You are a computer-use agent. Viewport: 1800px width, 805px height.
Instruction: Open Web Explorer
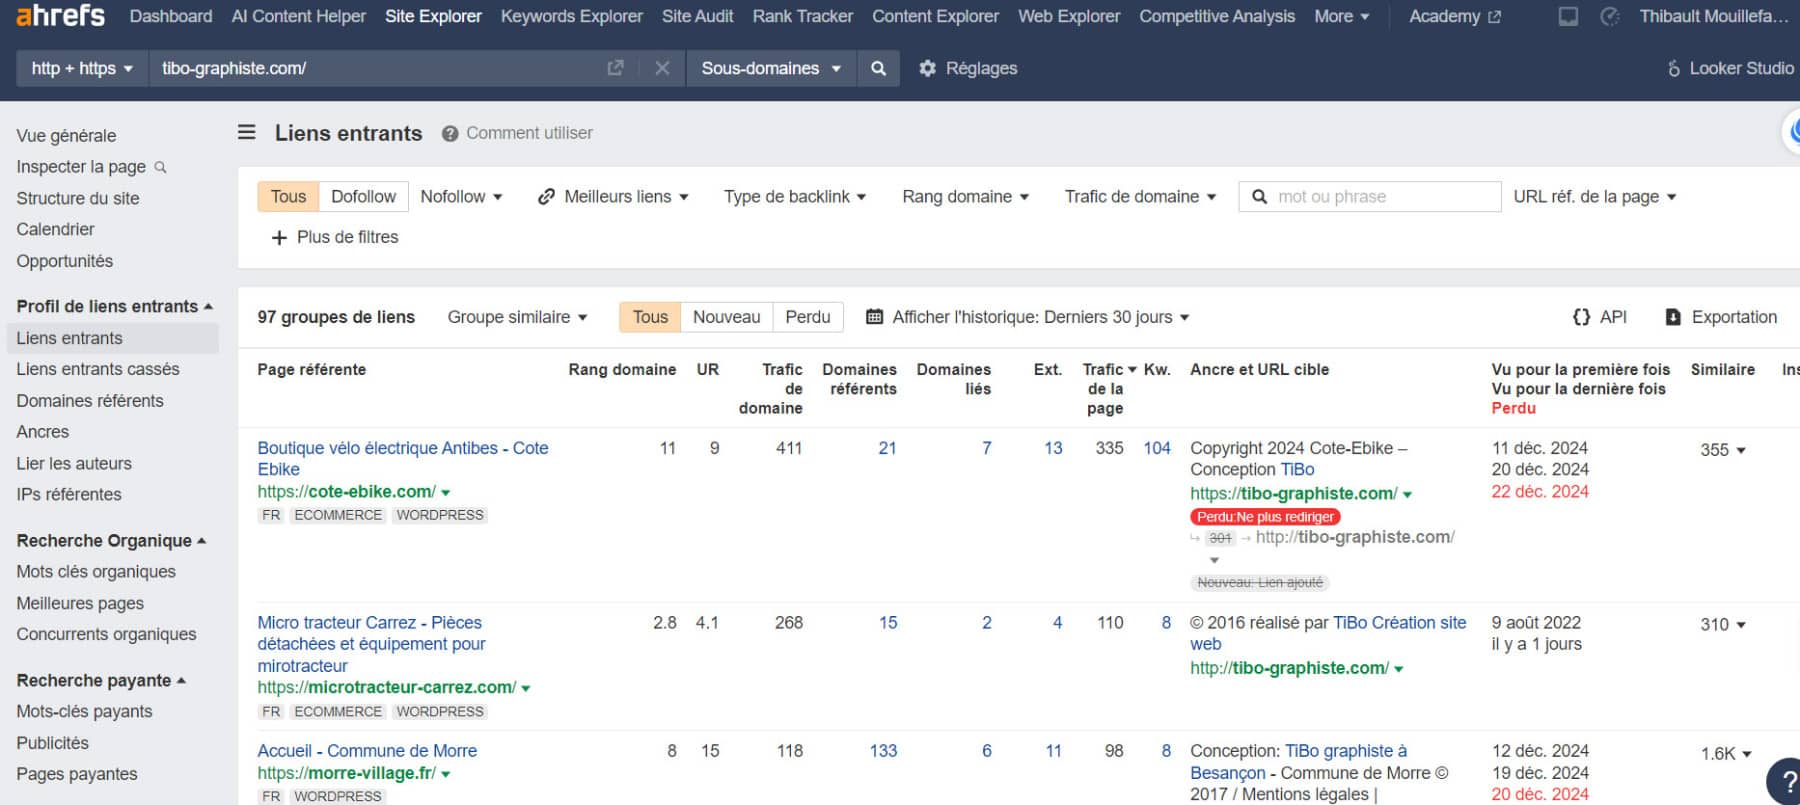pyautogui.click(x=1069, y=16)
